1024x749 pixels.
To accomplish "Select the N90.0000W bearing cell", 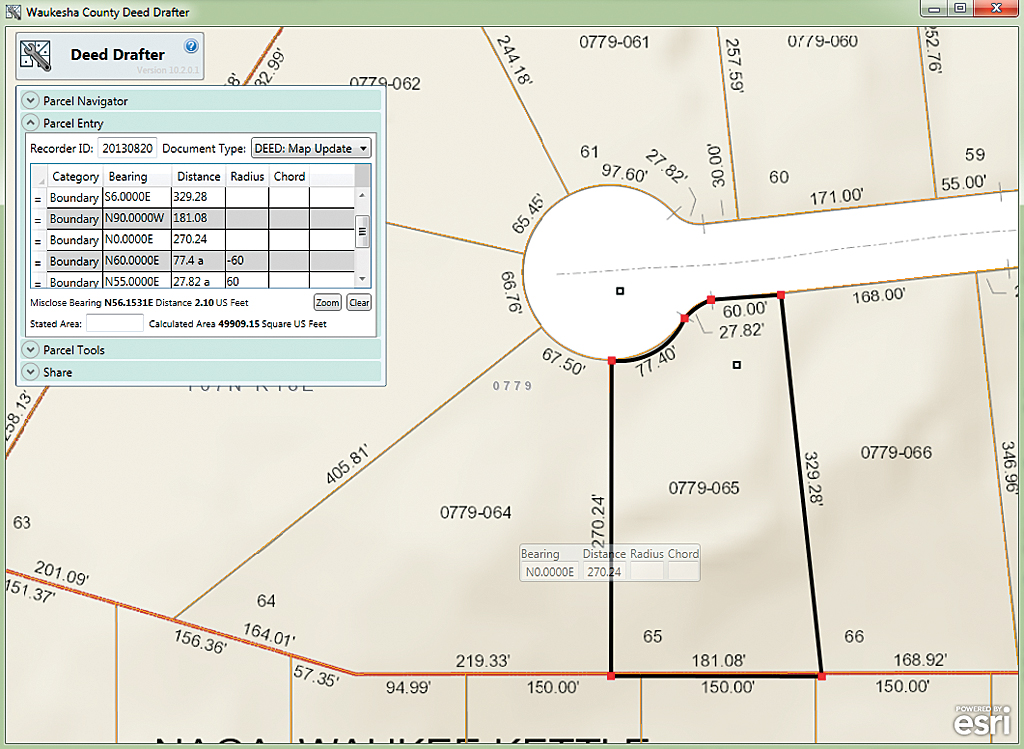I will (x=137, y=218).
